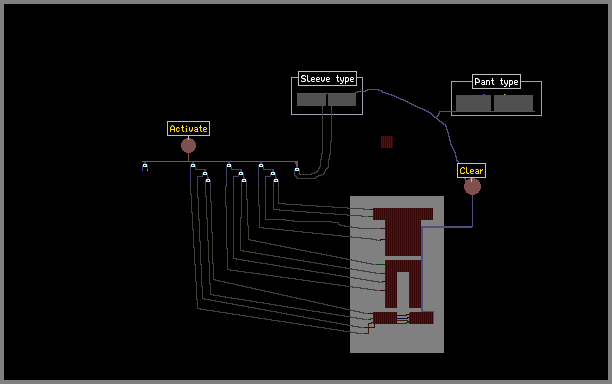Toggle the right Sleeve type block
The height and width of the screenshot is (384, 612).
click(x=342, y=100)
